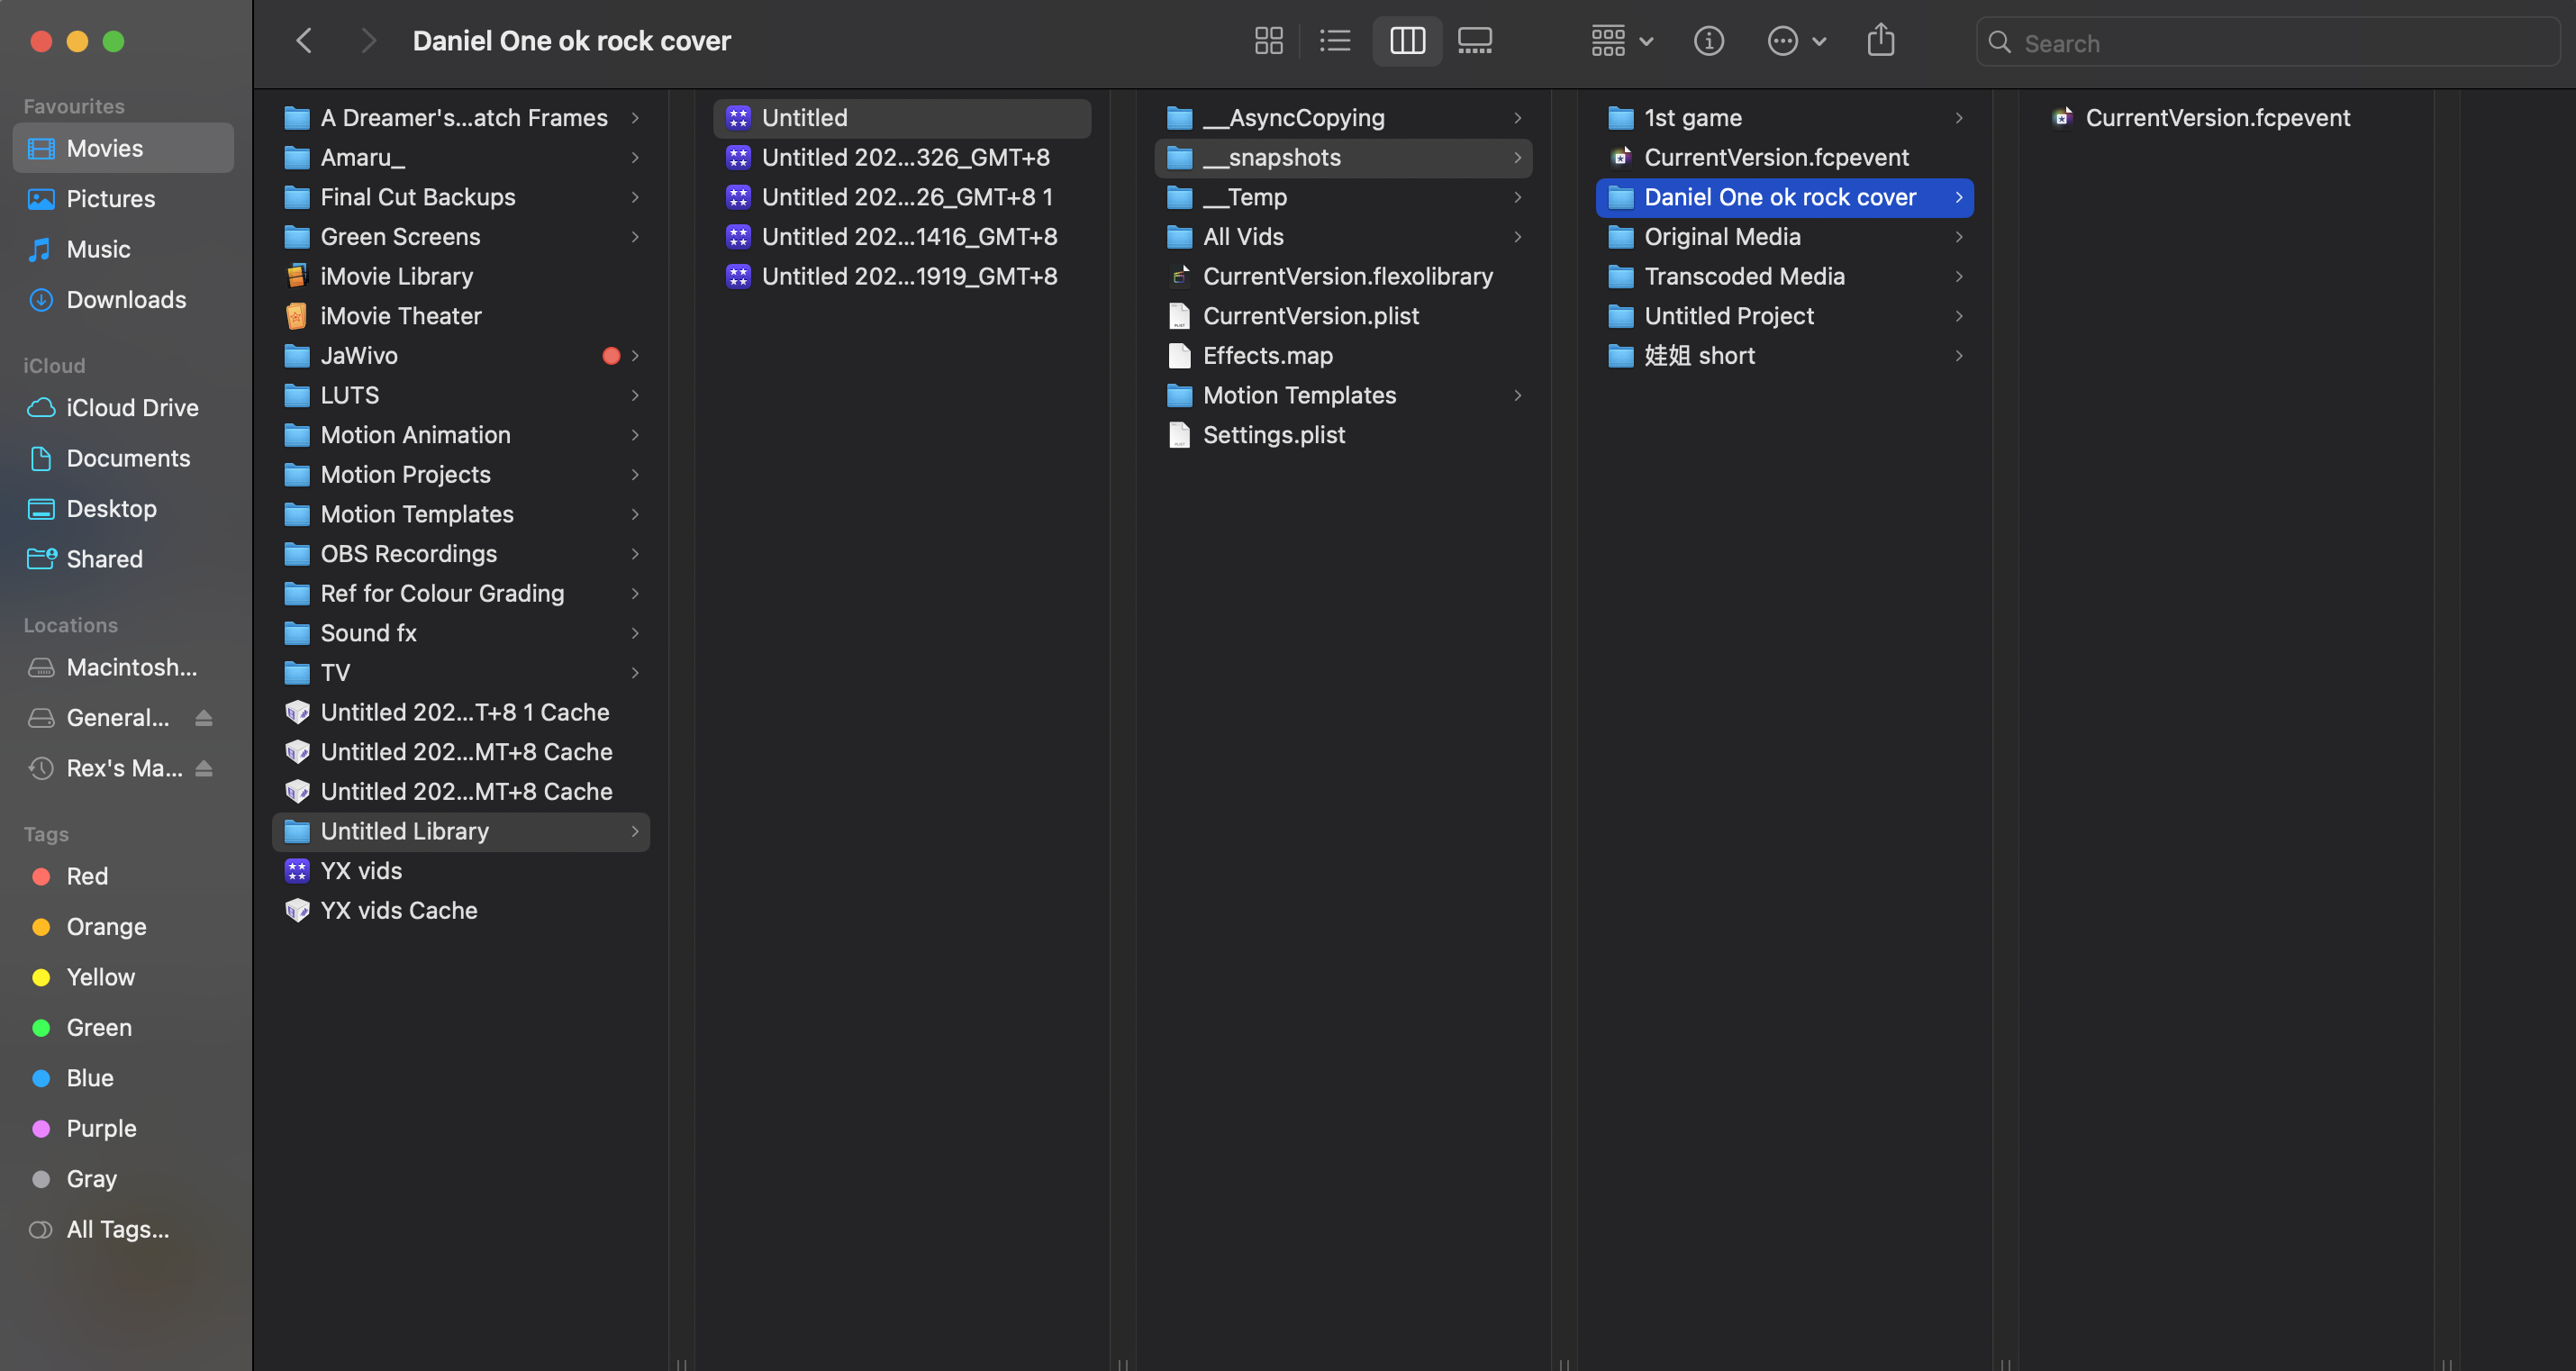Switch to icon view in toolbar
Image resolution: width=2576 pixels, height=1371 pixels.
coord(1268,41)
